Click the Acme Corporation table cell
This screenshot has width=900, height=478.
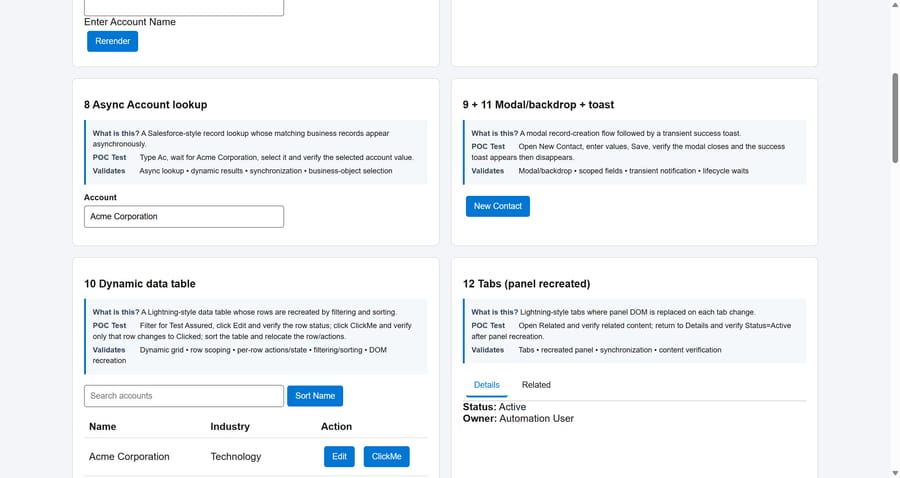[129, 457]
